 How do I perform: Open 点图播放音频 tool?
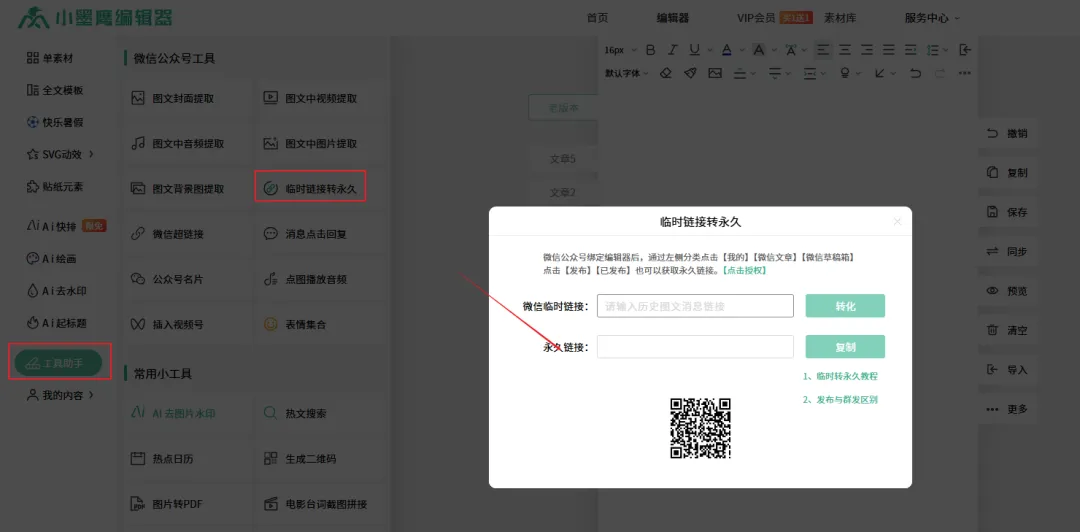tap(305, 279)
